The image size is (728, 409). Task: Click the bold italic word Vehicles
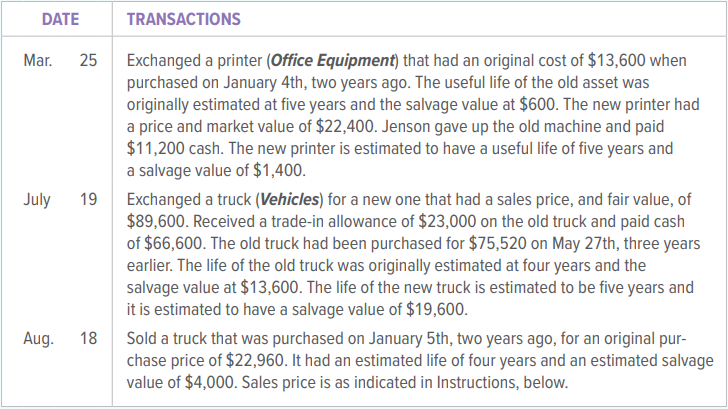tap(289, 200)
